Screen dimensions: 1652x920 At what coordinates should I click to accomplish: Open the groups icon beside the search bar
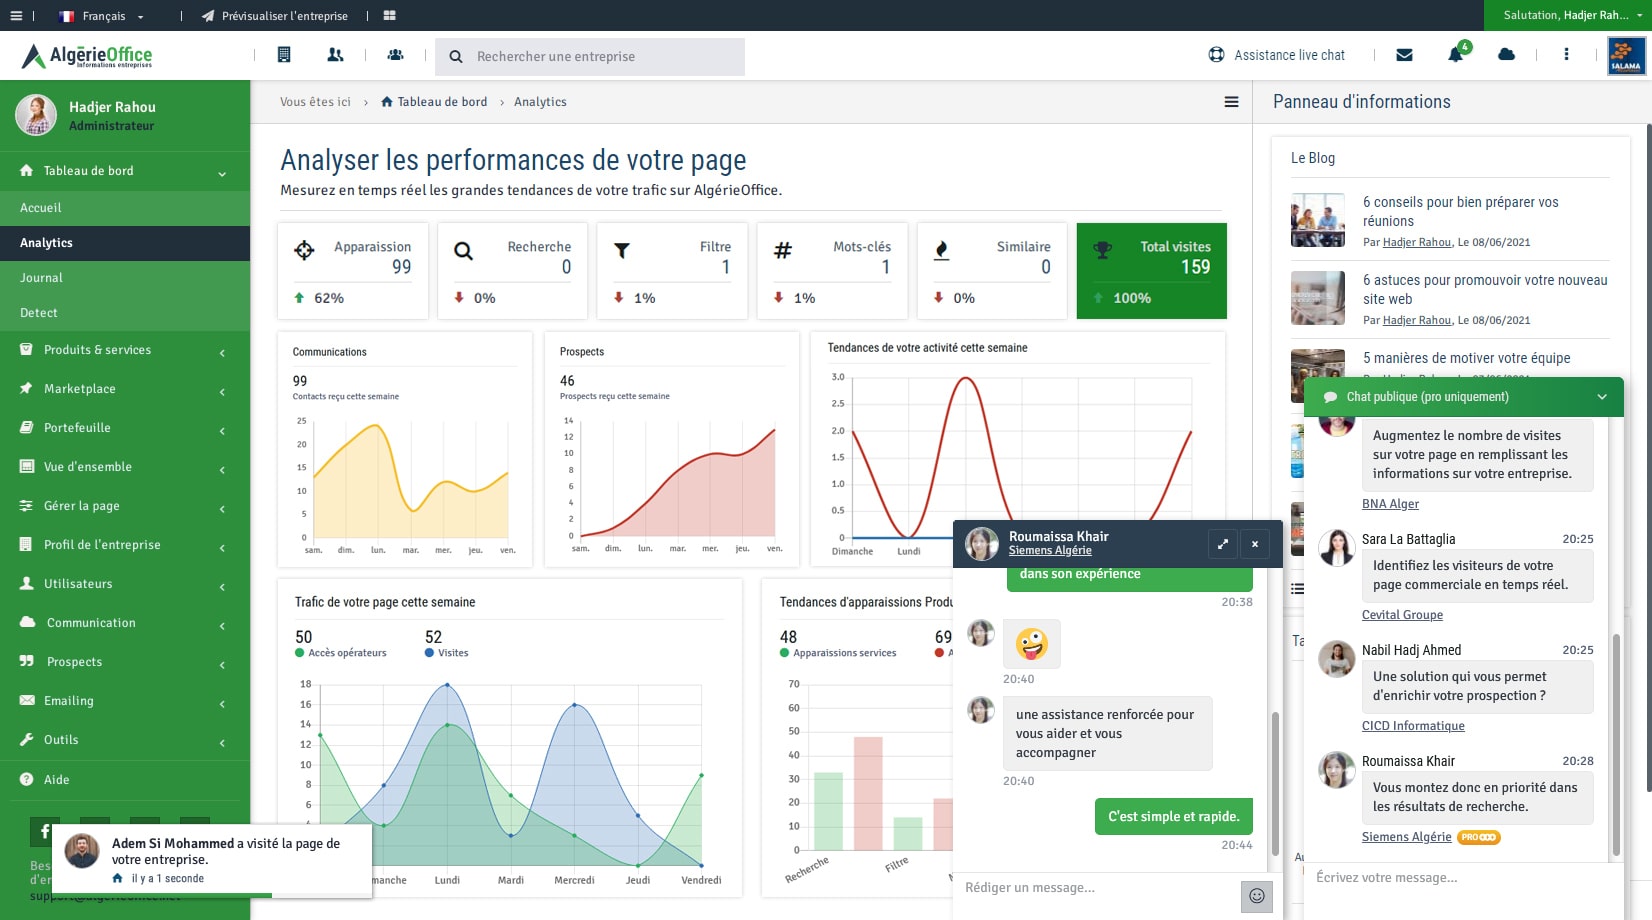click(395, 55)
